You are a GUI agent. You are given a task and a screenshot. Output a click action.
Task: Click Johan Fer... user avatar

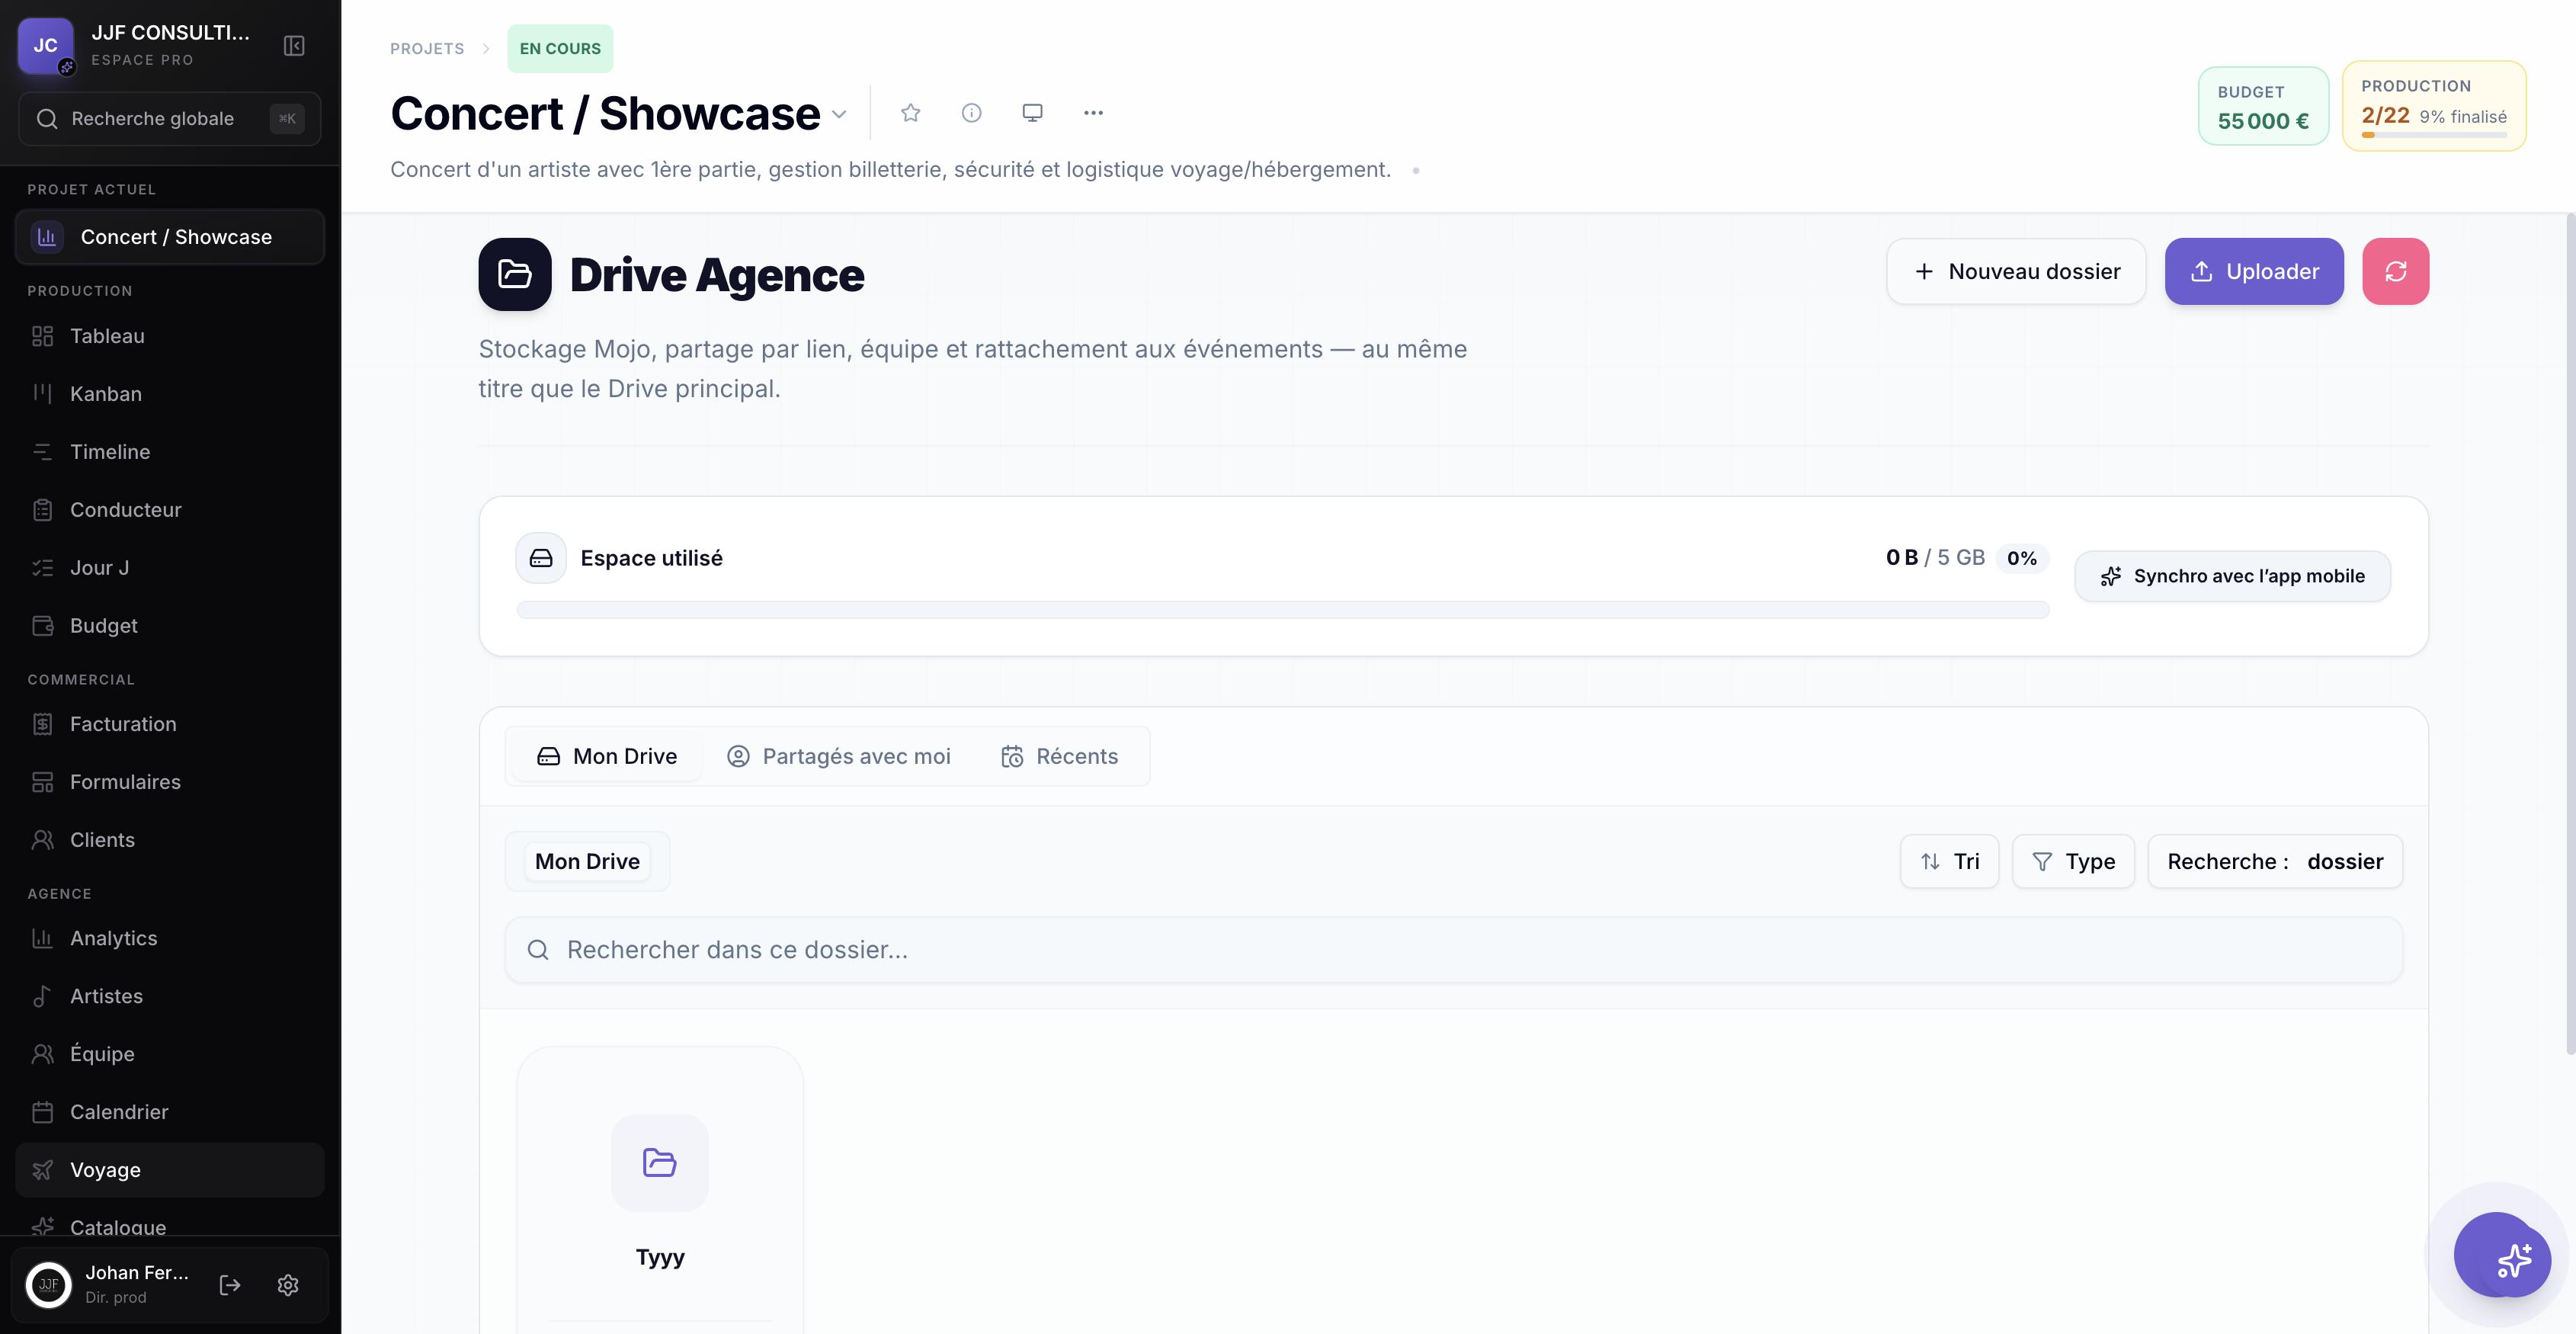coord(49,1285)
